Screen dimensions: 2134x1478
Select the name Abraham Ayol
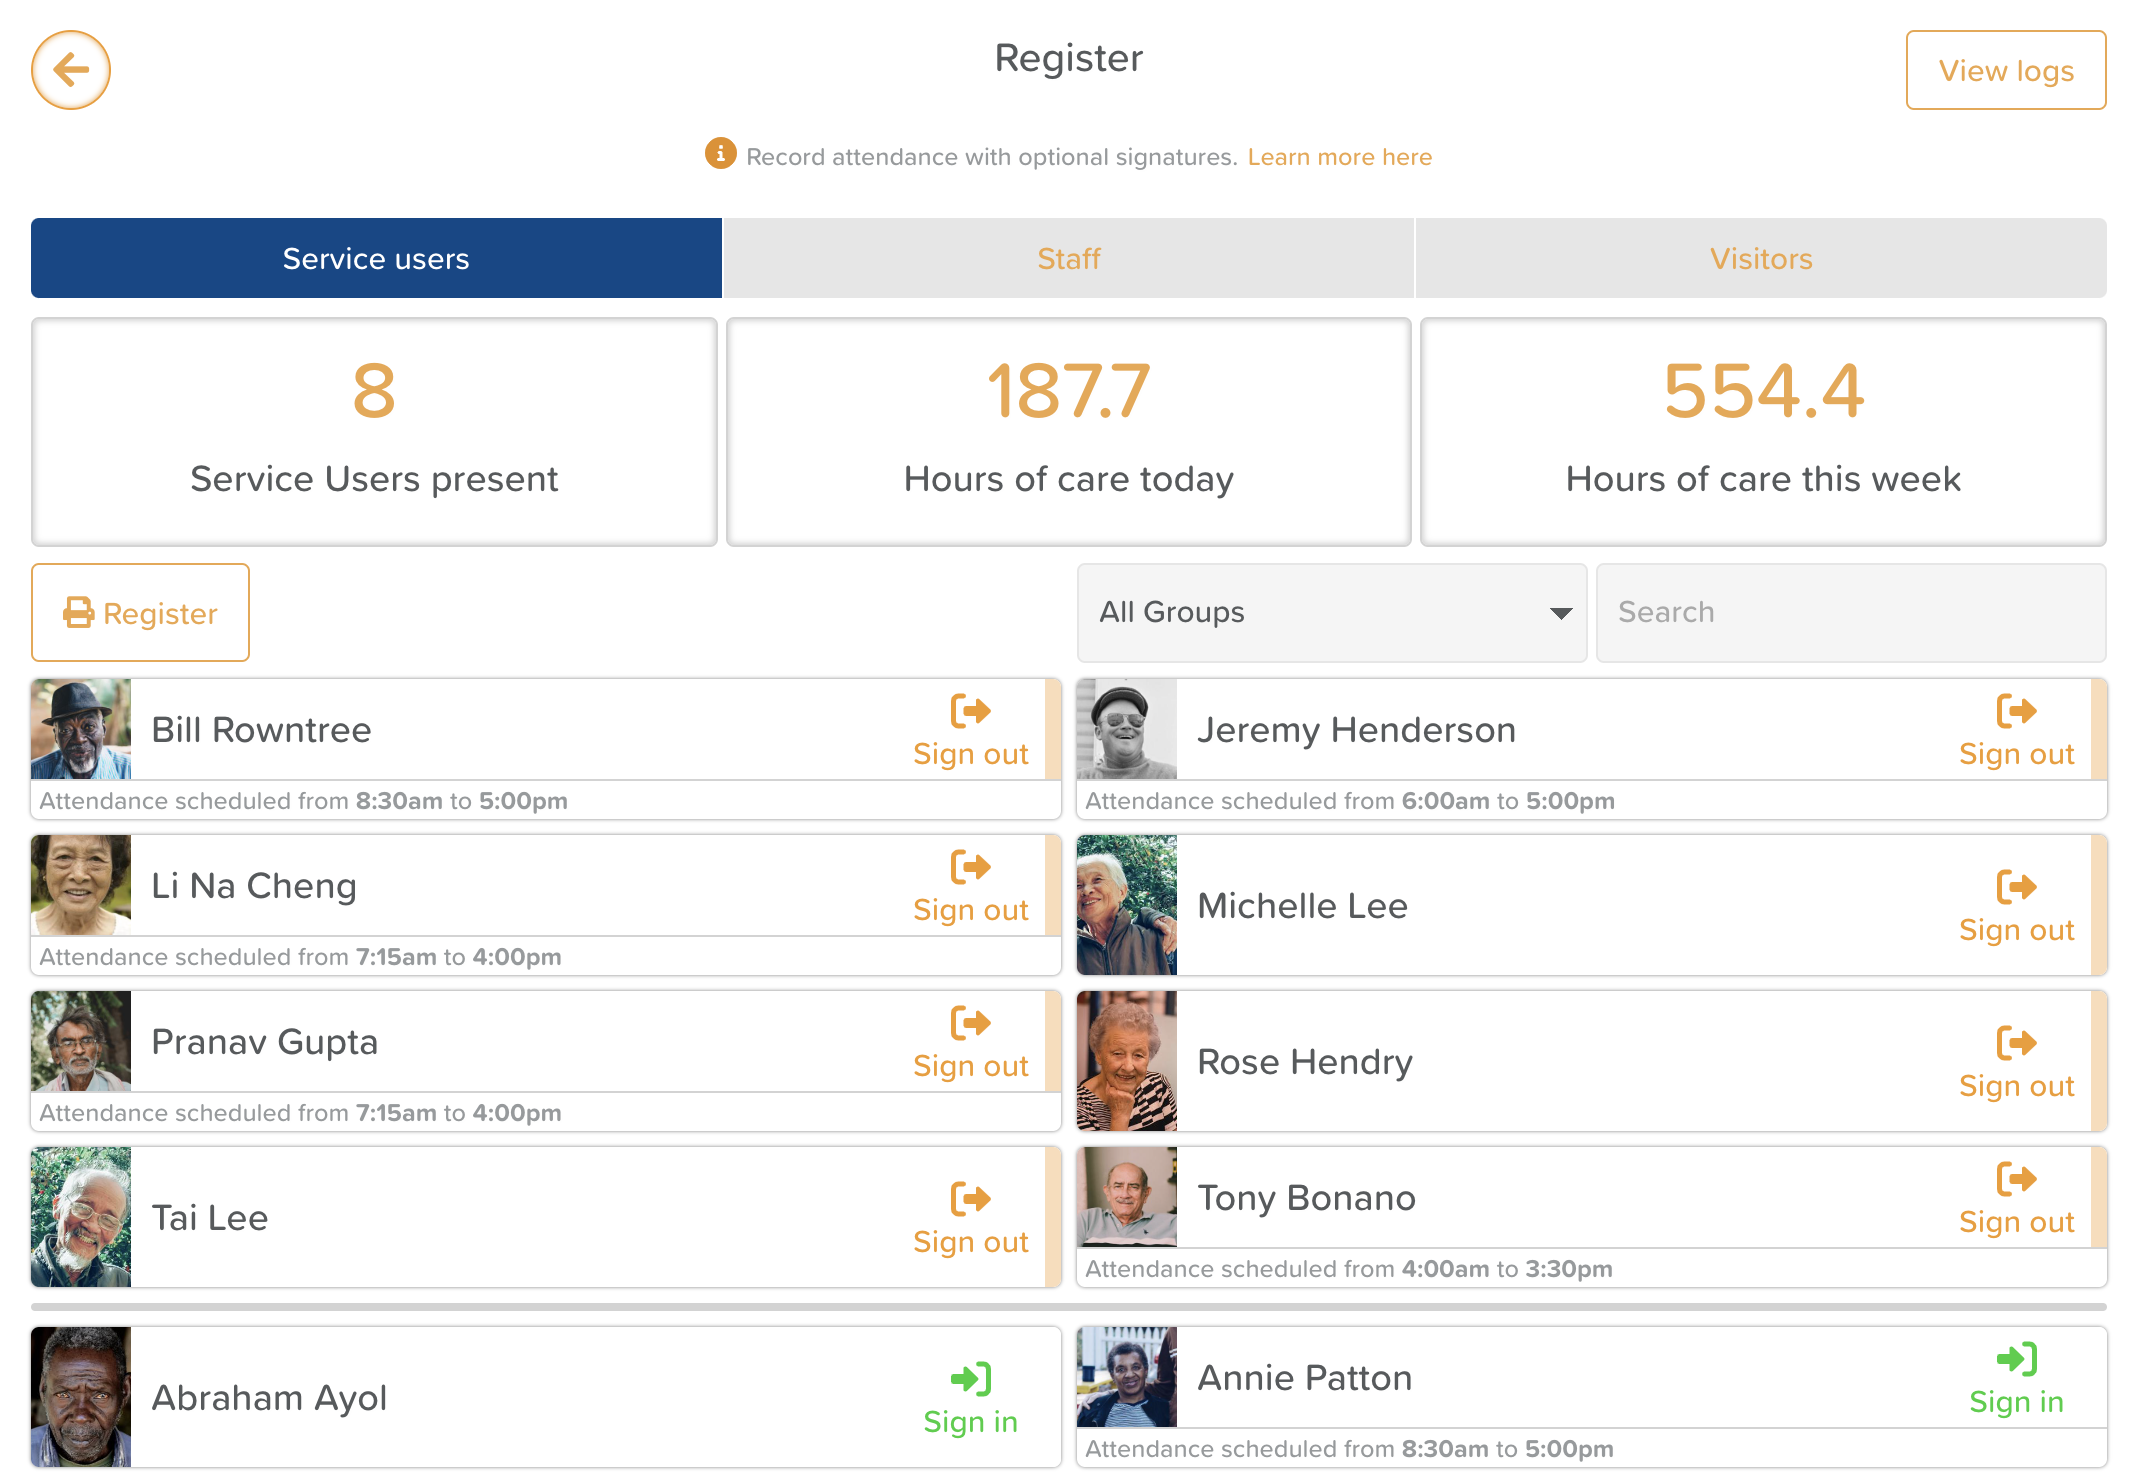click(269, 1398)
